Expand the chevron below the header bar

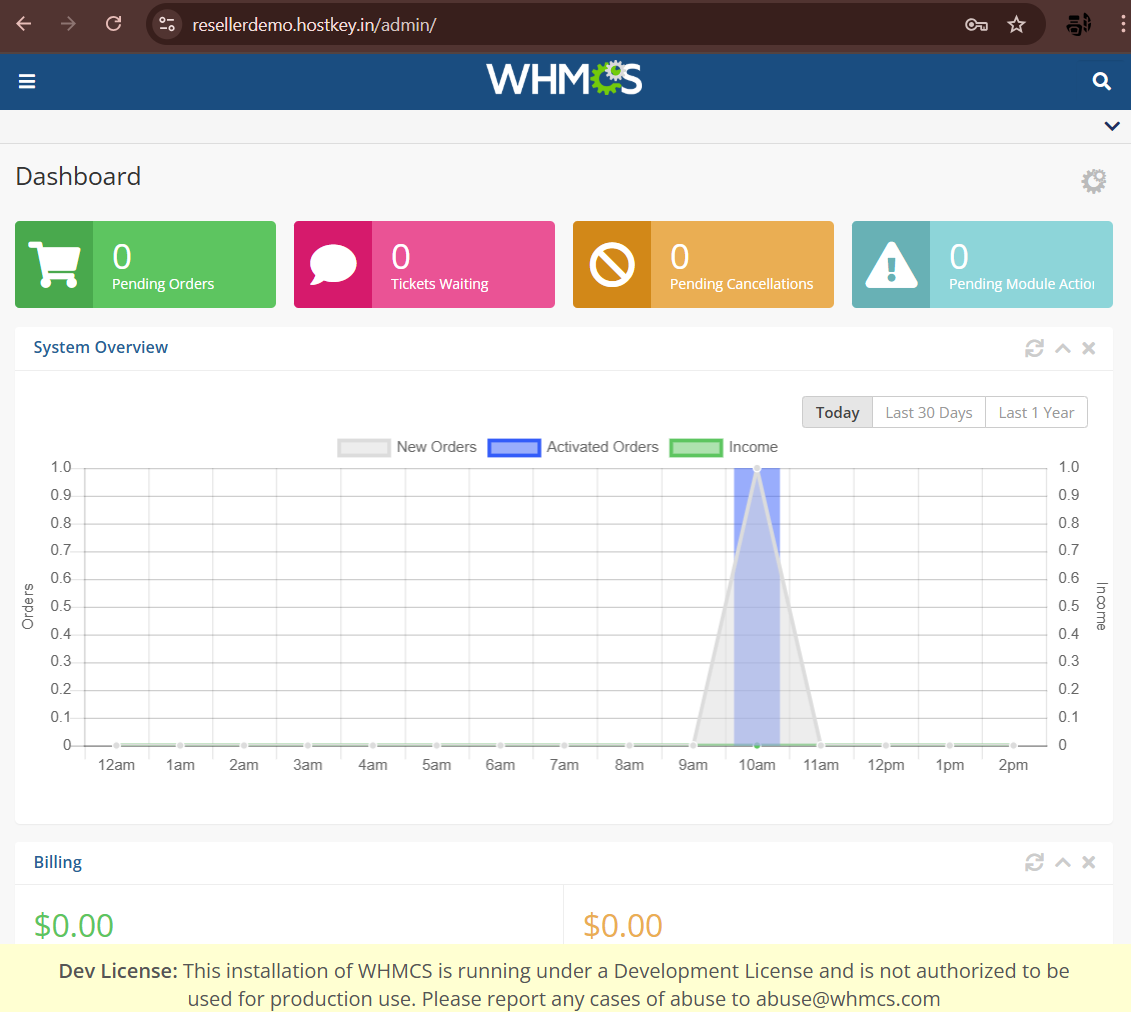tap(1111, 126)
